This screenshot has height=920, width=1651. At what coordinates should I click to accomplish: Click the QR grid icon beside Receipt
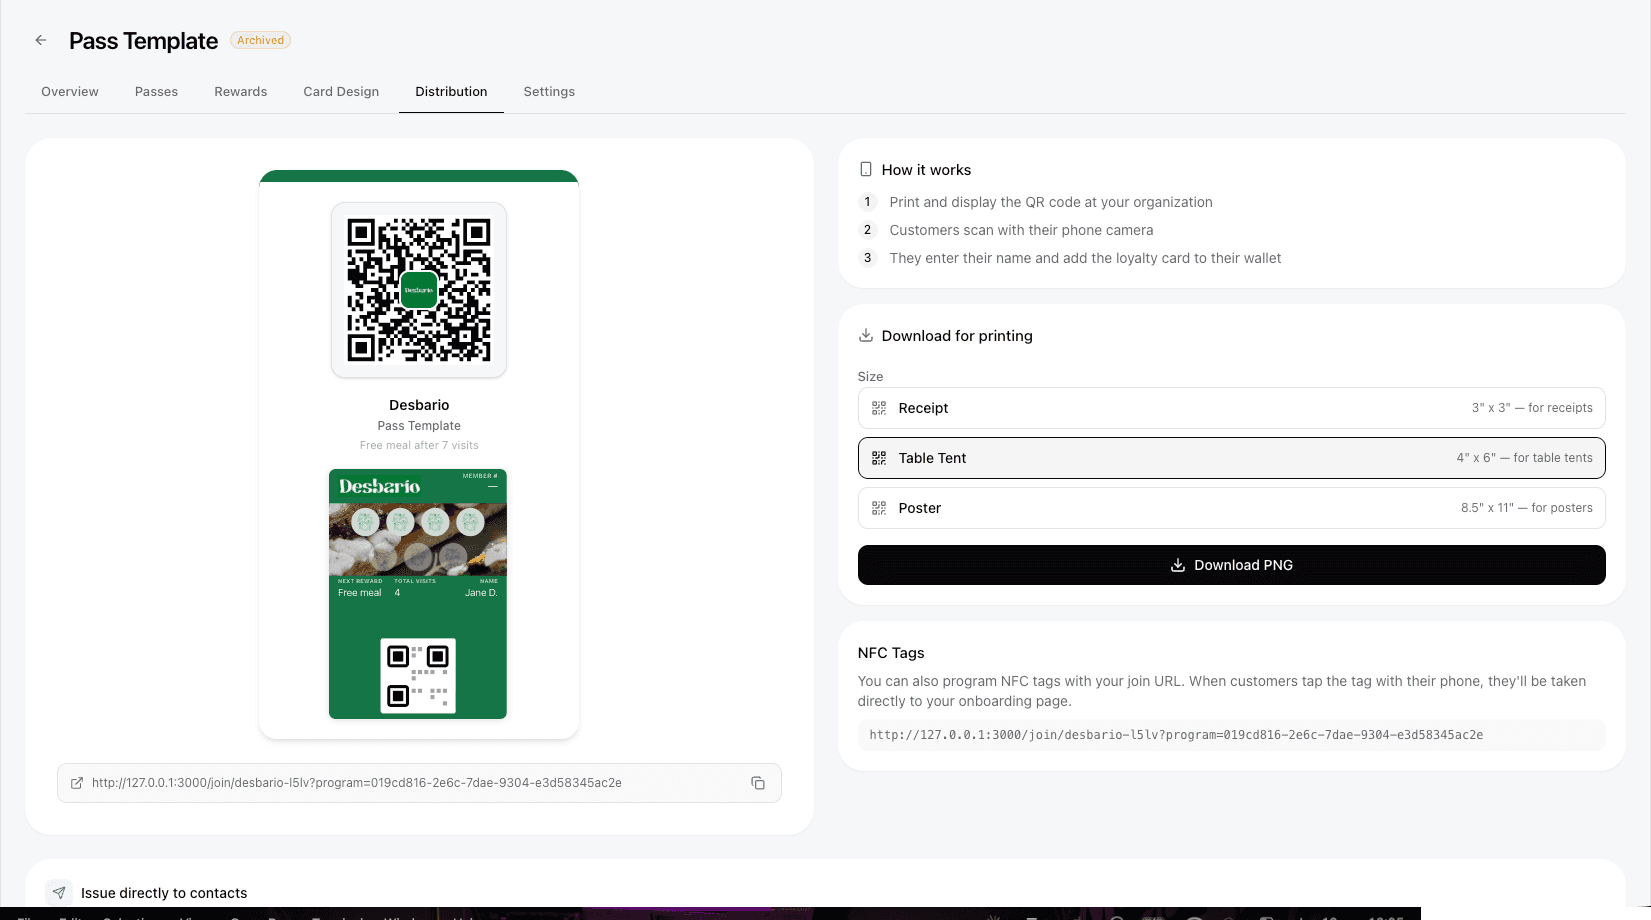(879, 408)
